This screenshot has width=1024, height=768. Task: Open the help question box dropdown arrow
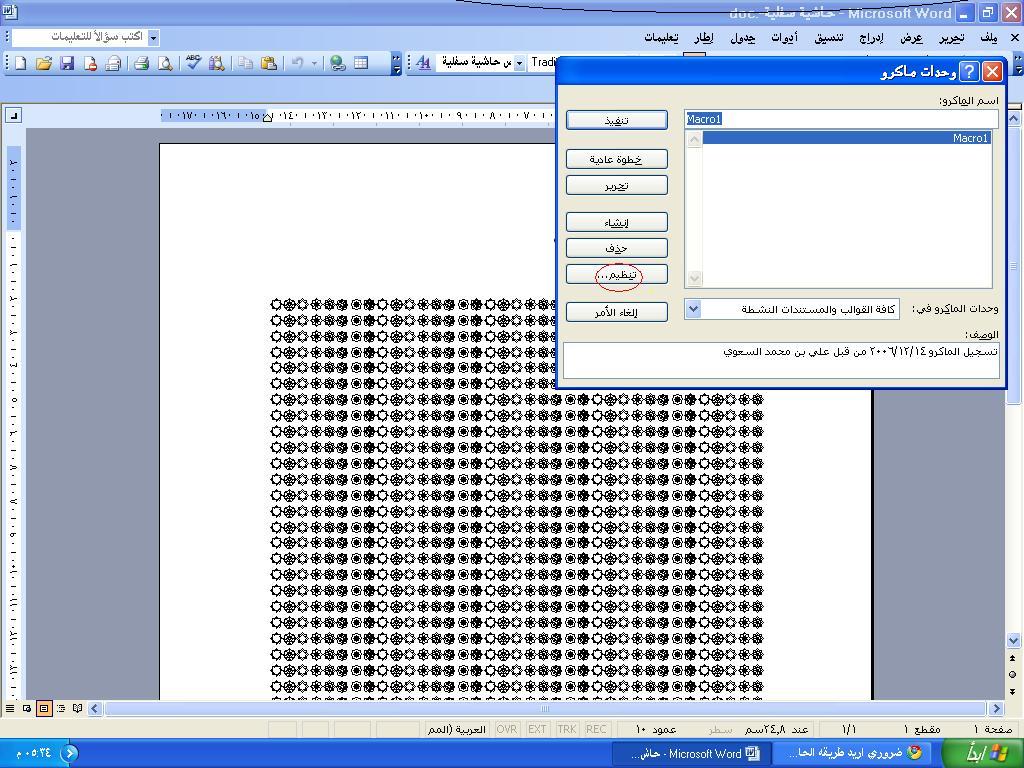coord(153,38)
